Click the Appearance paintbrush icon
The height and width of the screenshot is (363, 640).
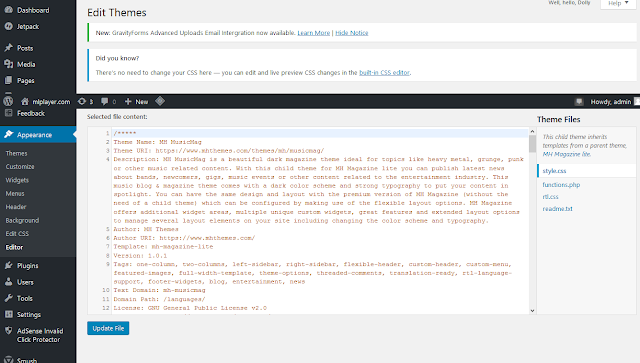pos(9,134)
